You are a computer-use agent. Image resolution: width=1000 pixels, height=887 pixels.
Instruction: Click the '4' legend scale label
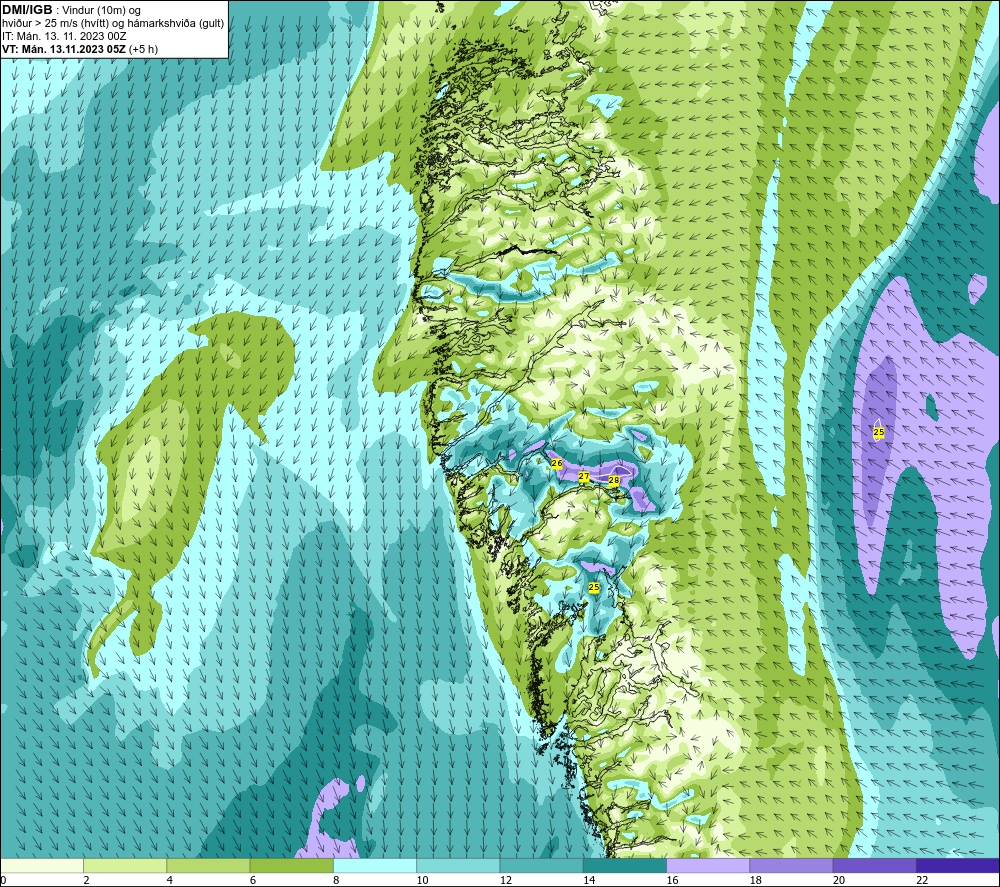[170, 880]
